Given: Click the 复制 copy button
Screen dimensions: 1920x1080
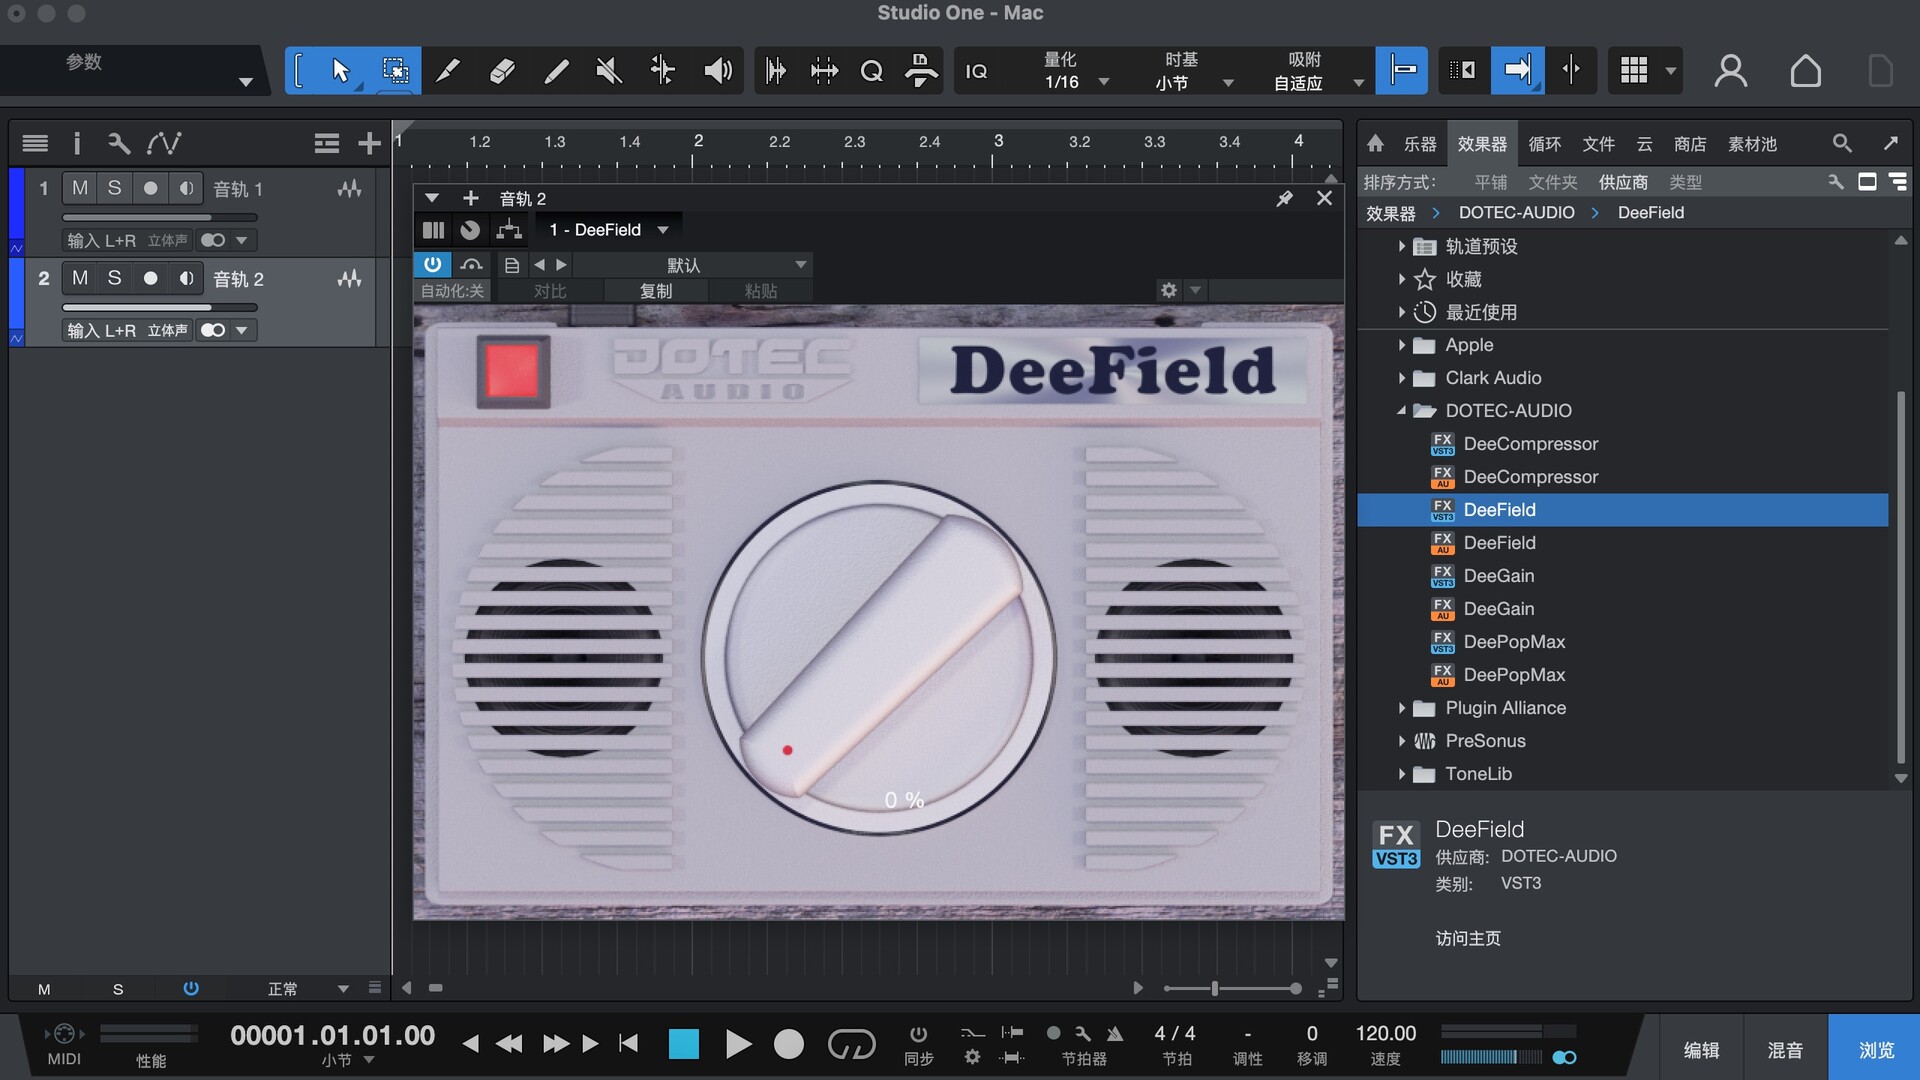Looking at the screenshot, I should (656, 290).
